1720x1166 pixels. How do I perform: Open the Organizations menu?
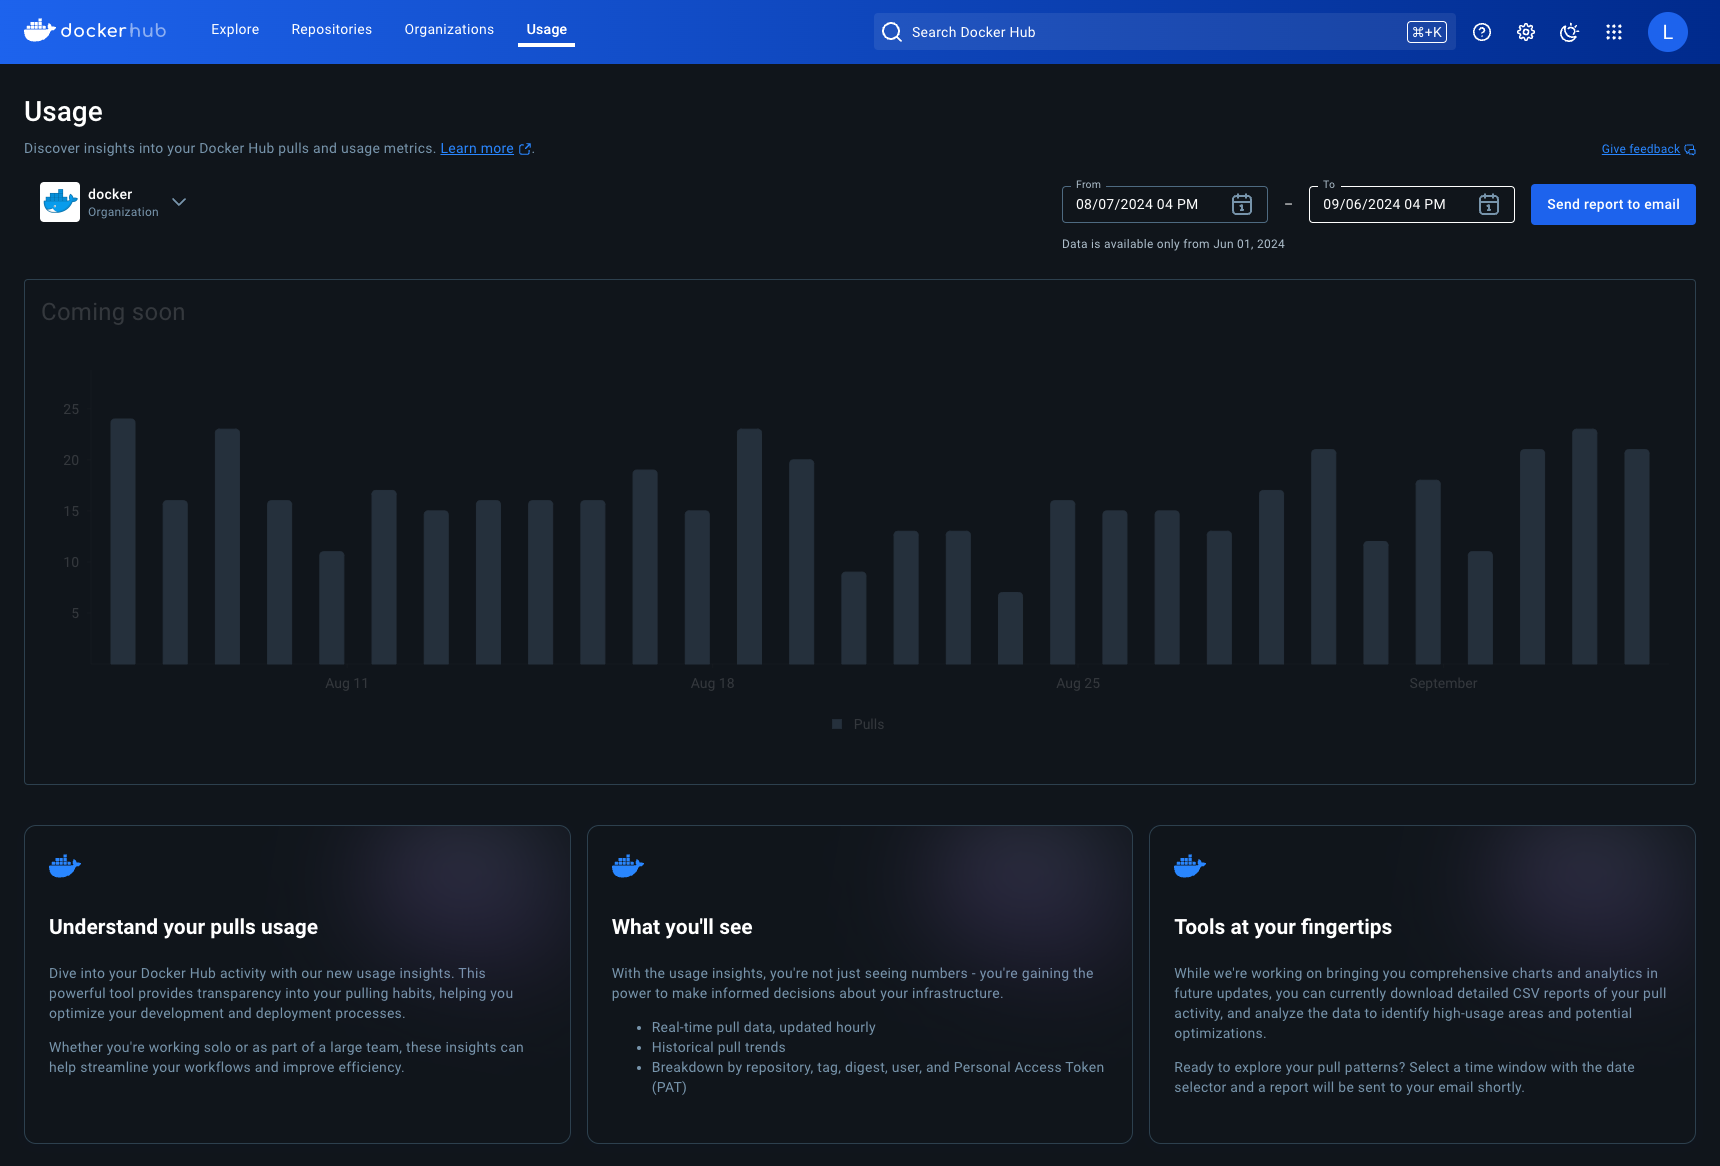448,29
